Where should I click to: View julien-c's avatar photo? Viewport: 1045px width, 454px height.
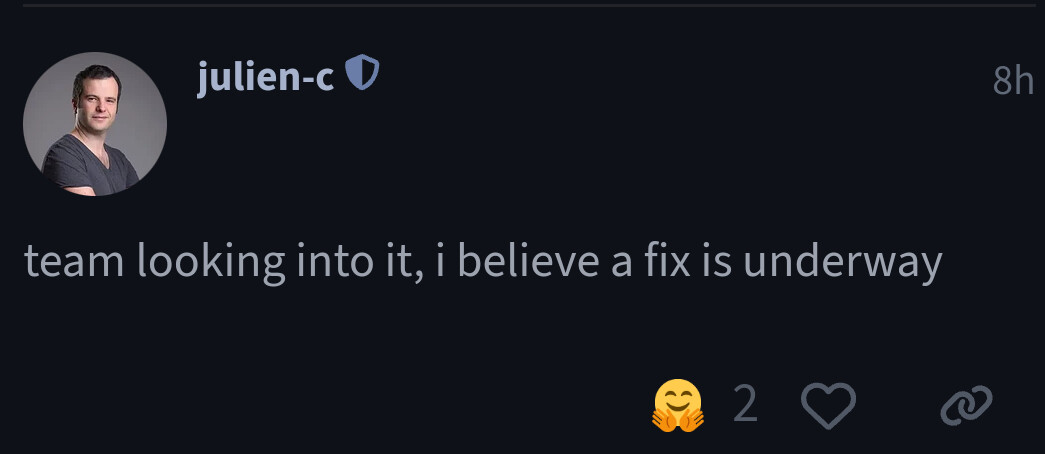(95, 124)
